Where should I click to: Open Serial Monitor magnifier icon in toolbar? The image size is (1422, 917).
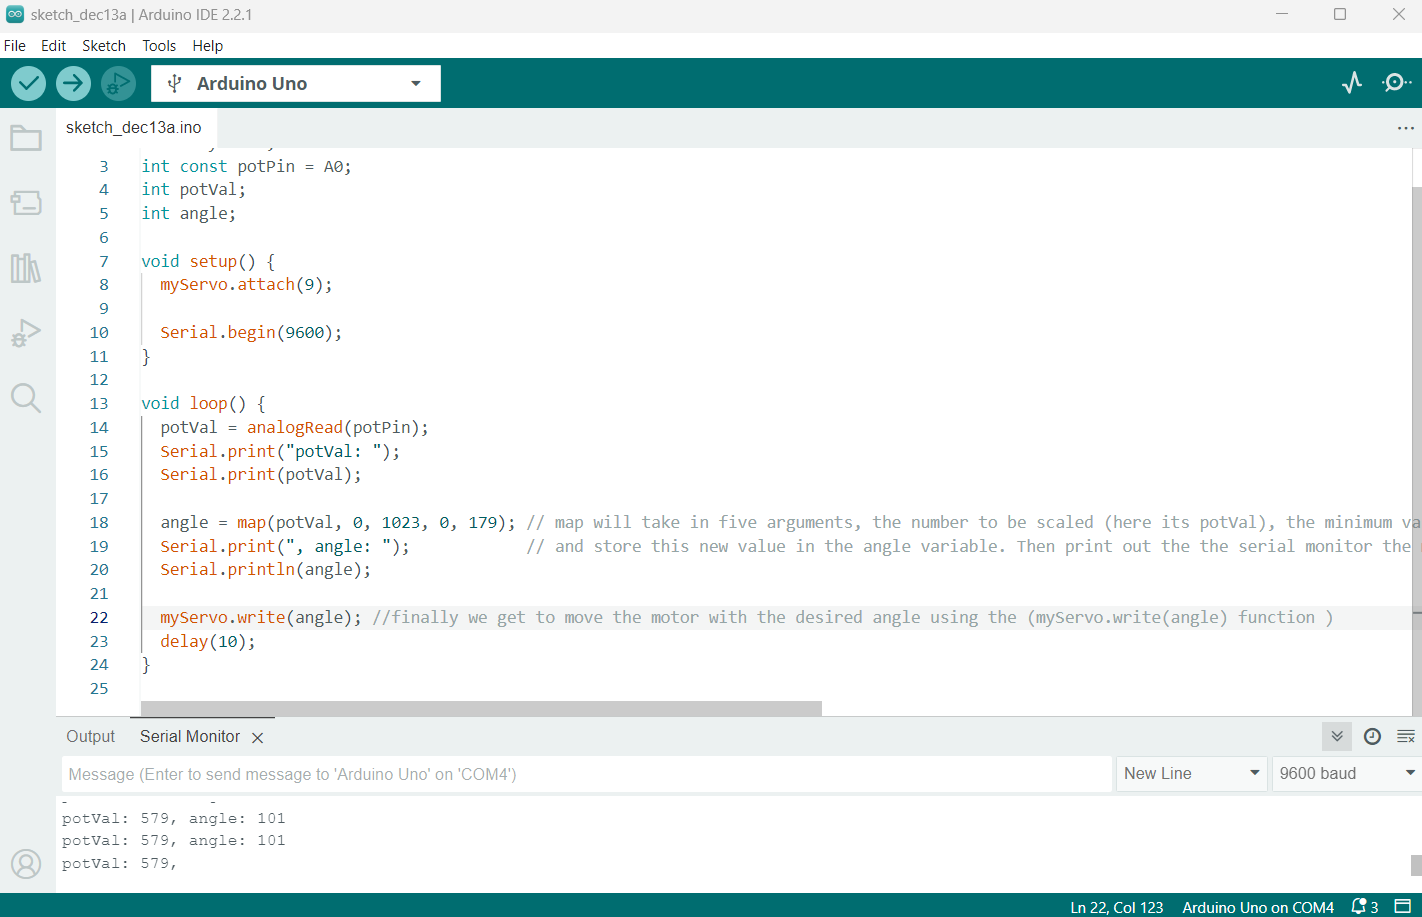click(1396, 83)
